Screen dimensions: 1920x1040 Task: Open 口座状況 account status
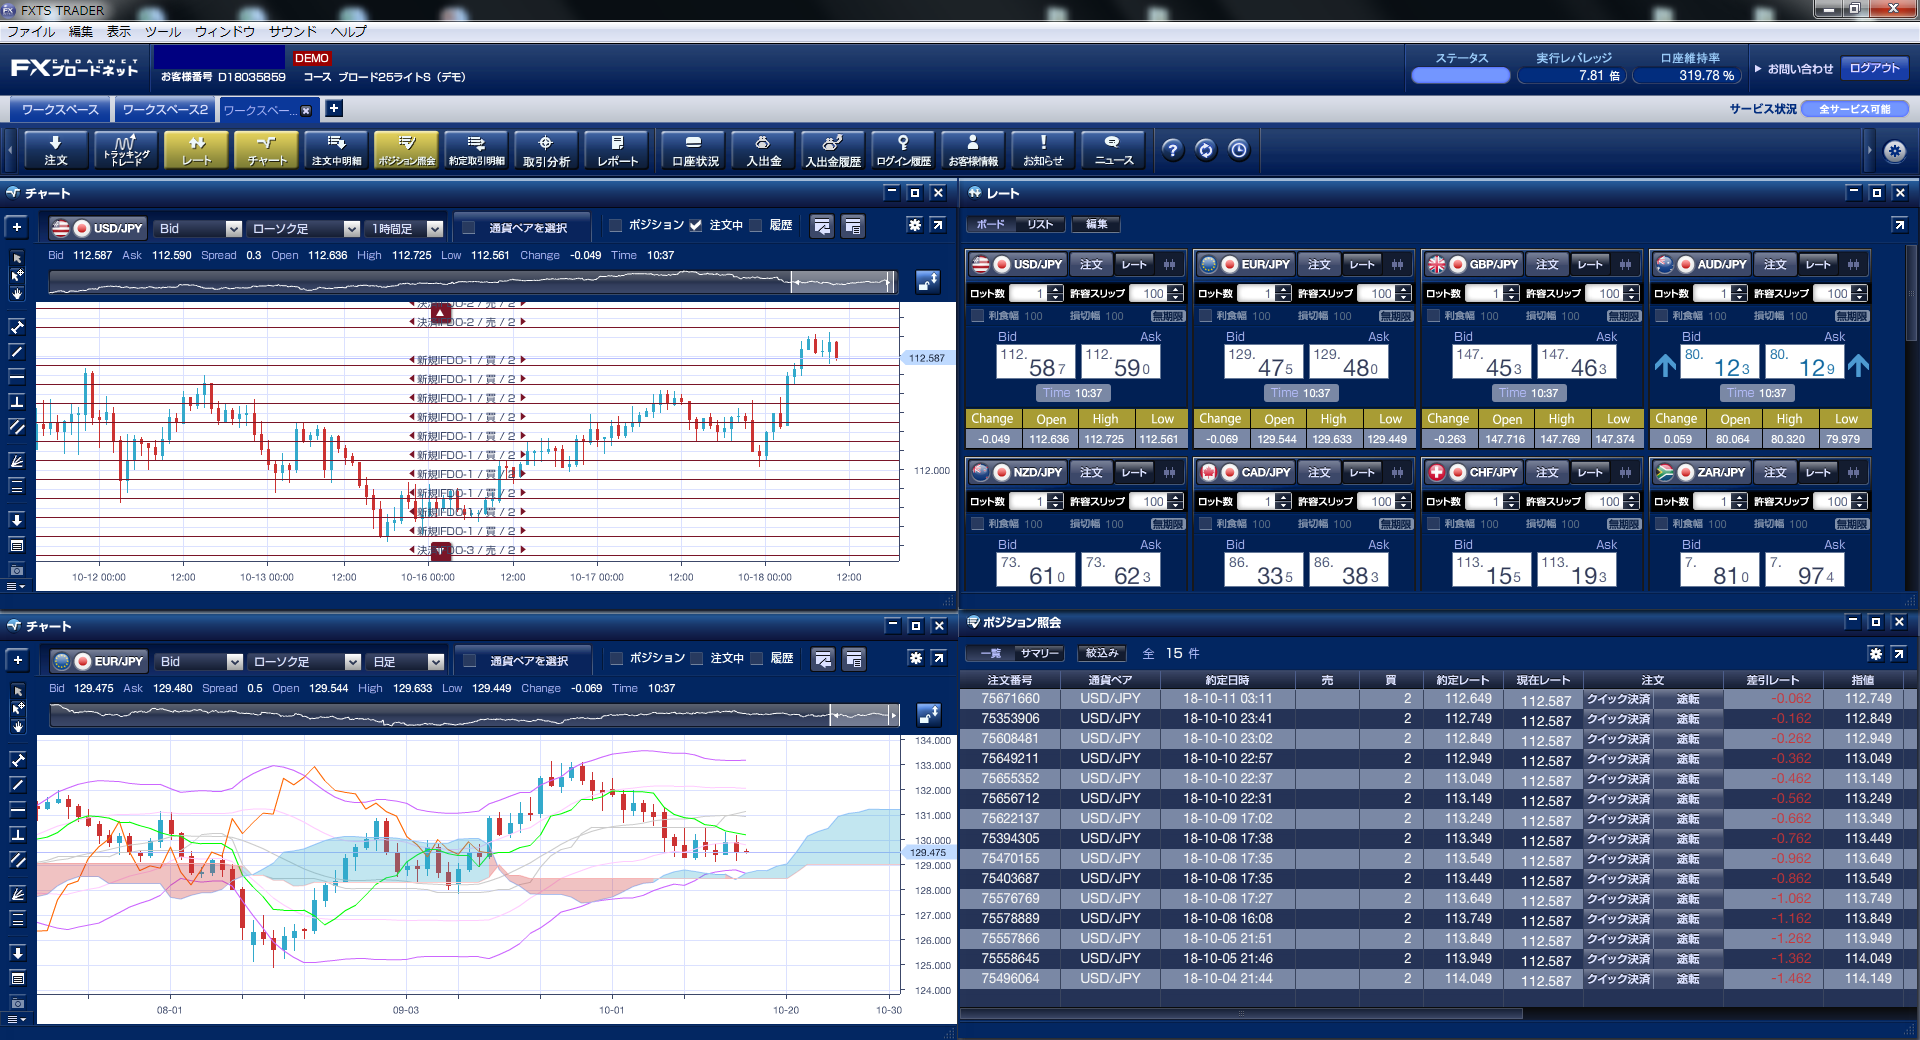coord(694,150)
